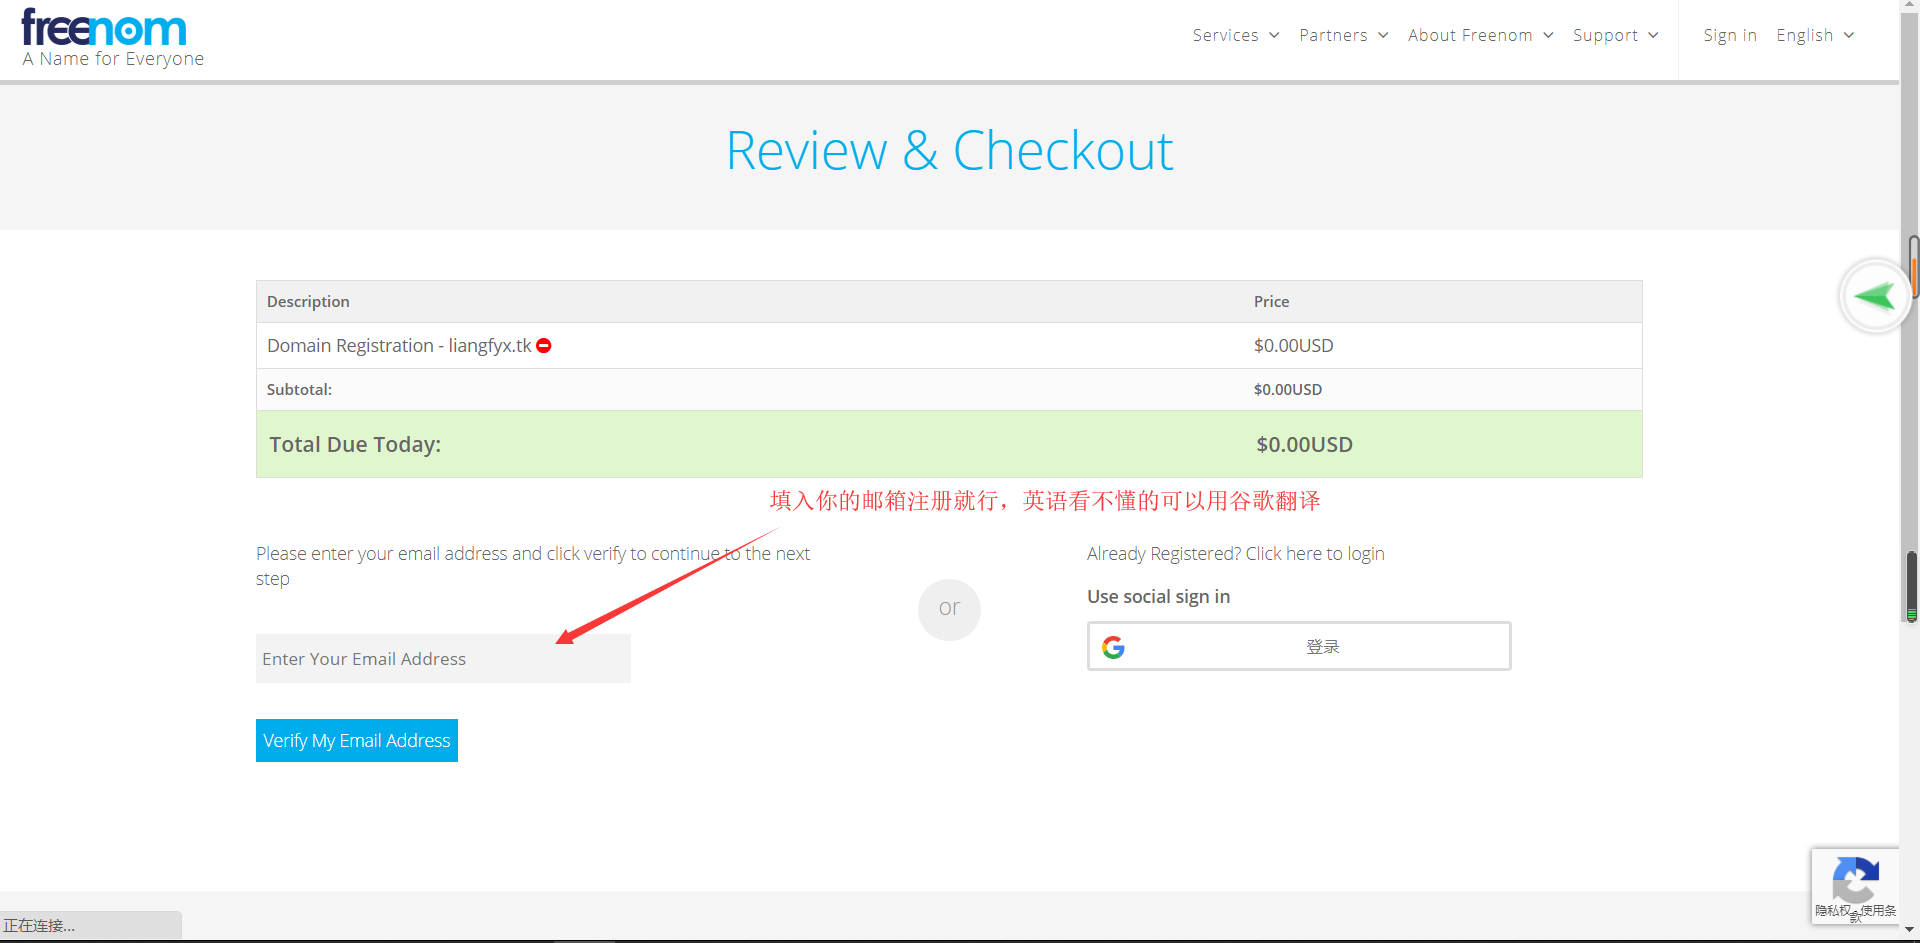This screenshot has width=1920, height=943.
Task: Click the Freenom logo
Action: 104,30
